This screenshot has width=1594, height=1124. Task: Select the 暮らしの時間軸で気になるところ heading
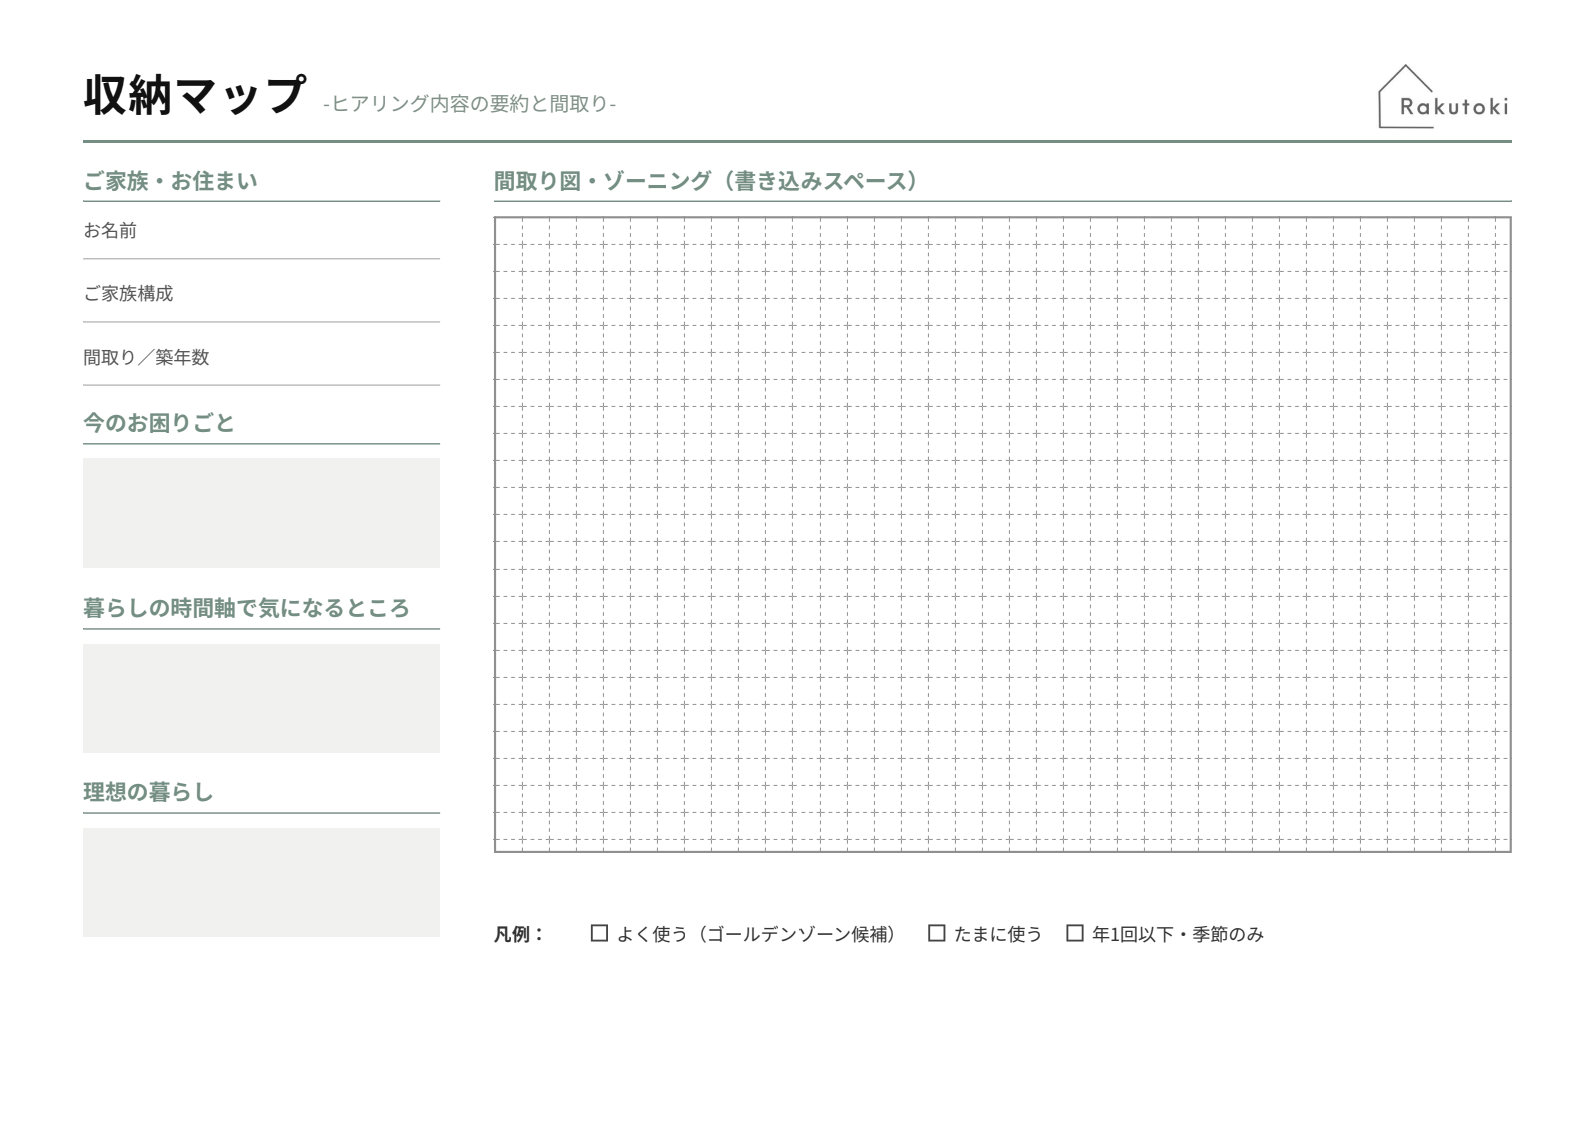(x=246, y=608)
